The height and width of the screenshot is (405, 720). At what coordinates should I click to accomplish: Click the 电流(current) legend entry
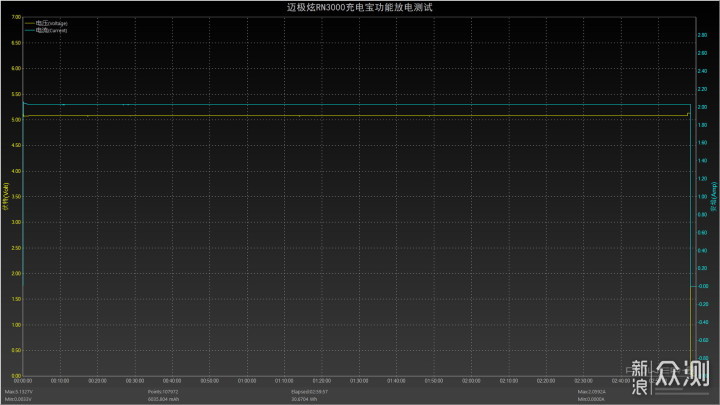(x=46, y=30)
